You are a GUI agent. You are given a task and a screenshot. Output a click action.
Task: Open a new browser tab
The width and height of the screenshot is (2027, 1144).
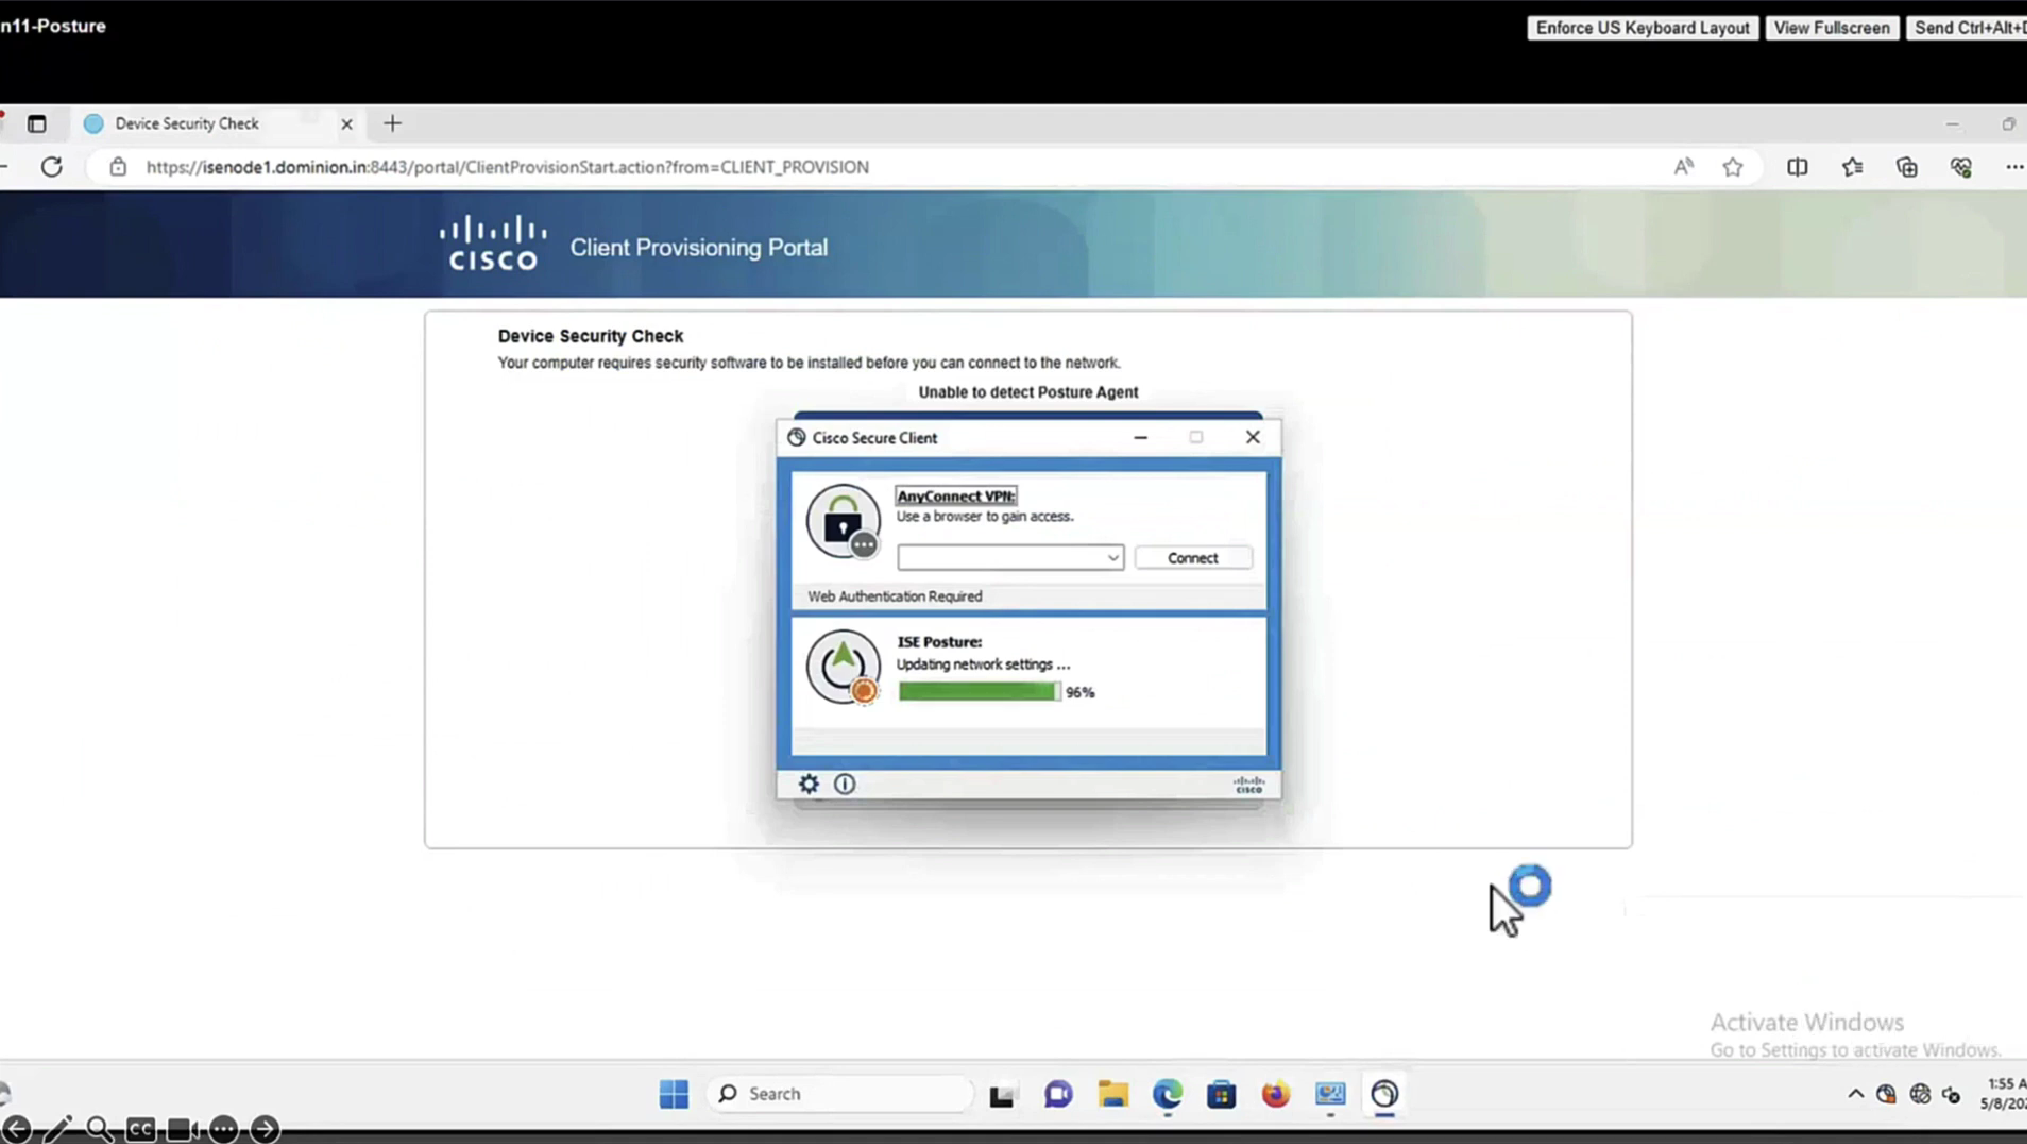(393, 124)
